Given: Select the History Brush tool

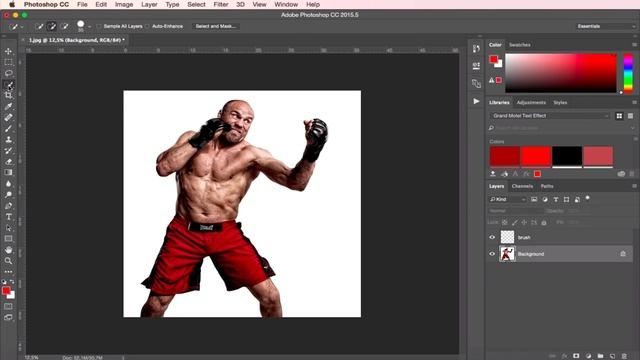Looking at the screenshot, I should (x=8, y=151).
